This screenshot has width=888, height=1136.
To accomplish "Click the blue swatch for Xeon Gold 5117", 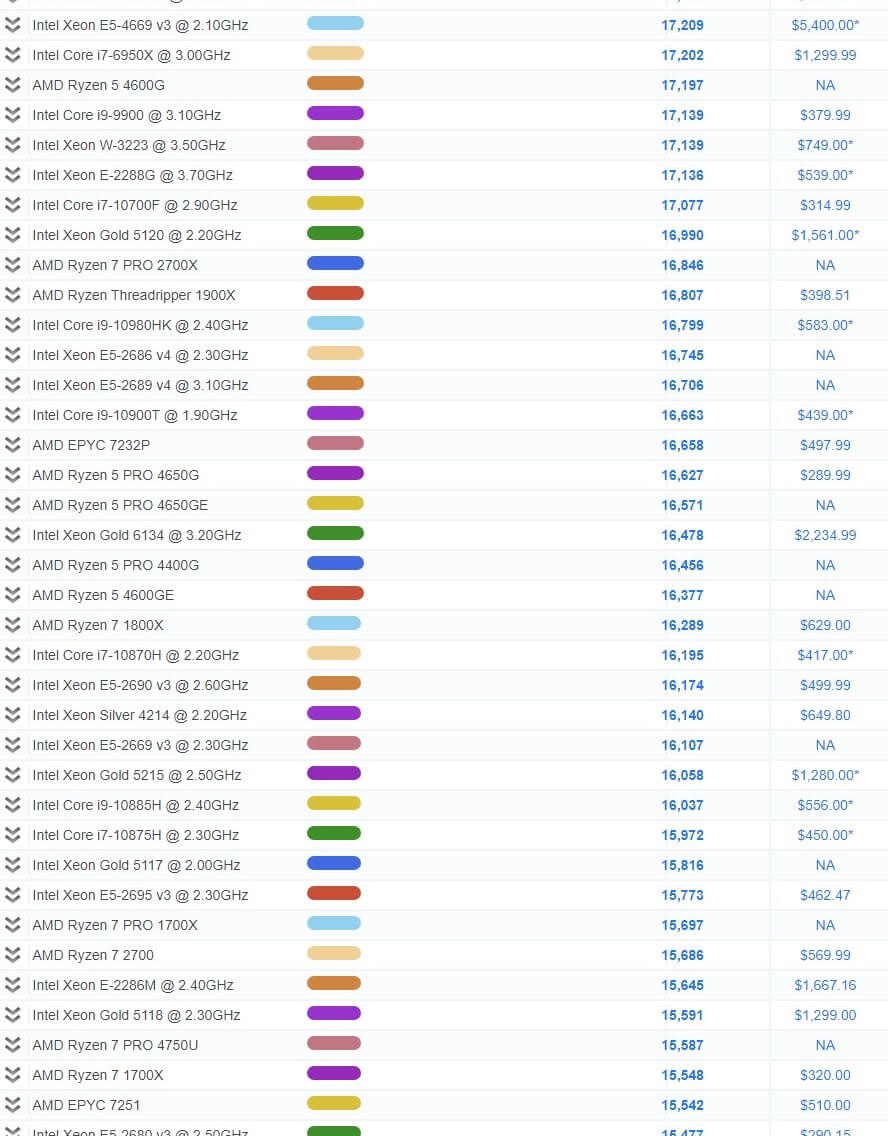I will pos(334,863).
